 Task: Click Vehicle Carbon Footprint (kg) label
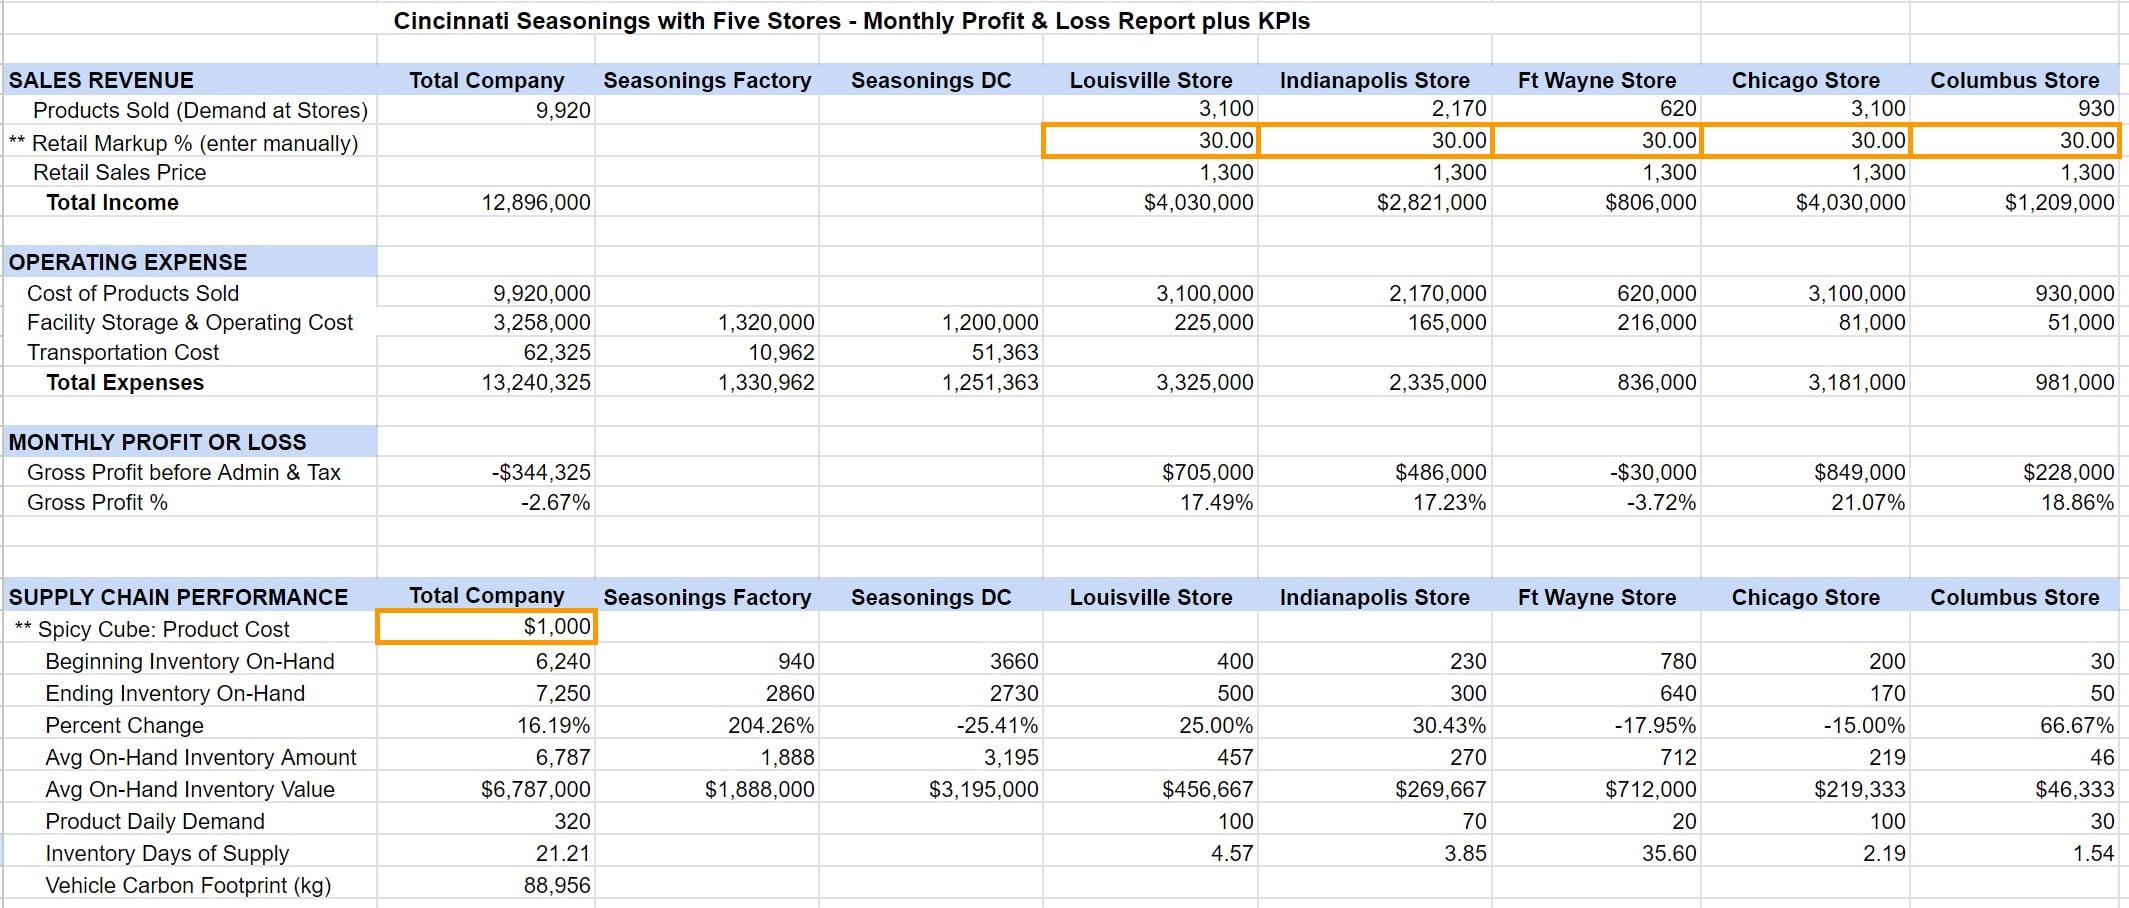click(x=188, y=885)
